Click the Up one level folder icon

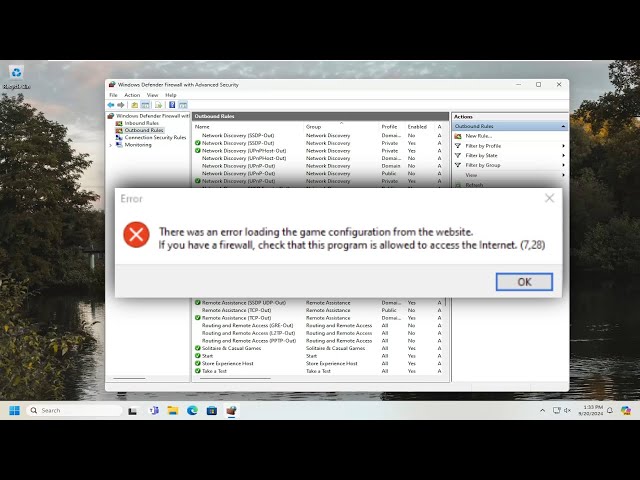134,105
